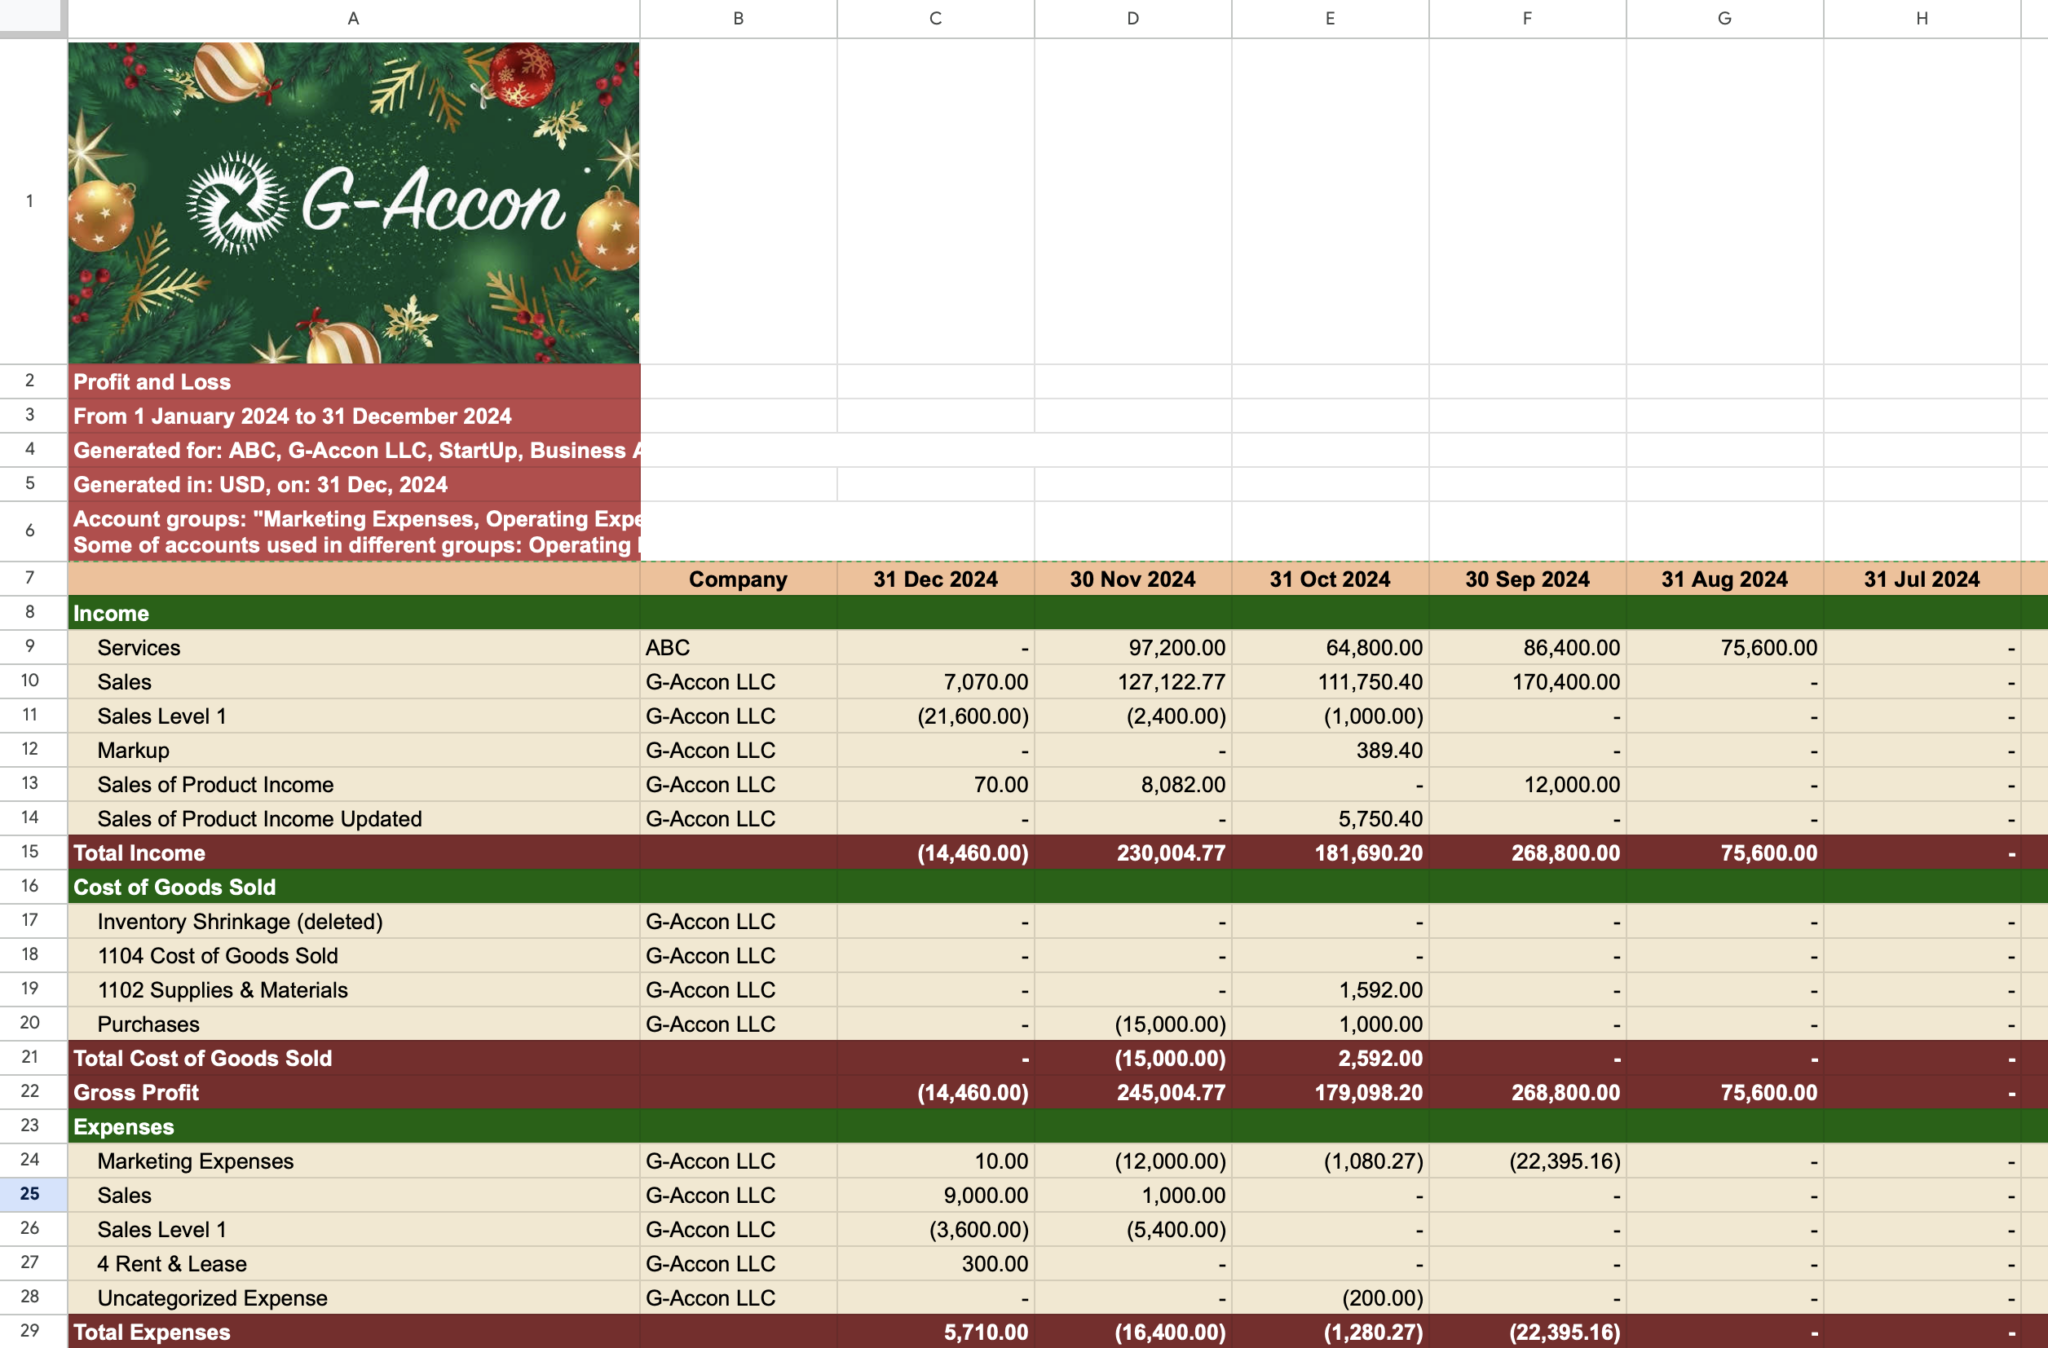Viewport: 2048px width, 1348px height.
Task: Select column H header
Action: [x=1922, y=18]
